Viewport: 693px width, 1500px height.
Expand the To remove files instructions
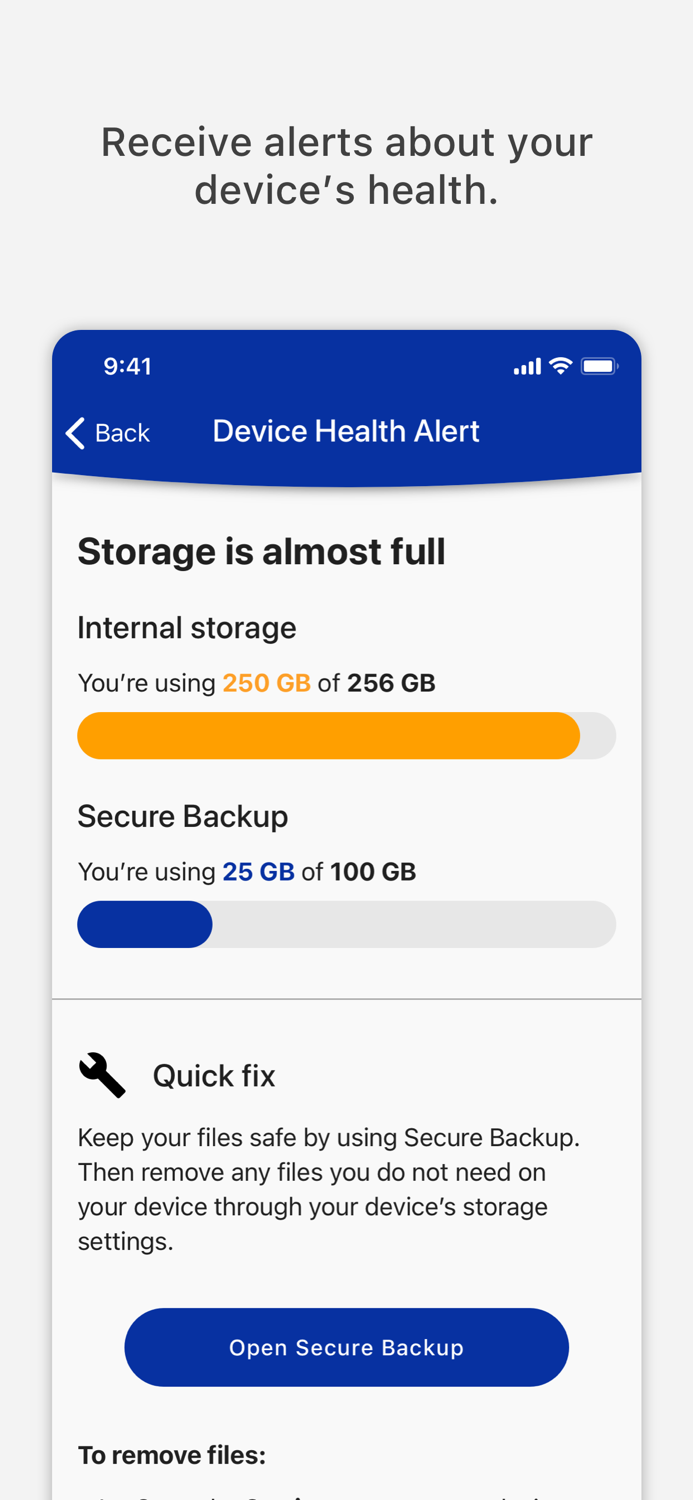pyautogui.click(x=171, y=1455)
